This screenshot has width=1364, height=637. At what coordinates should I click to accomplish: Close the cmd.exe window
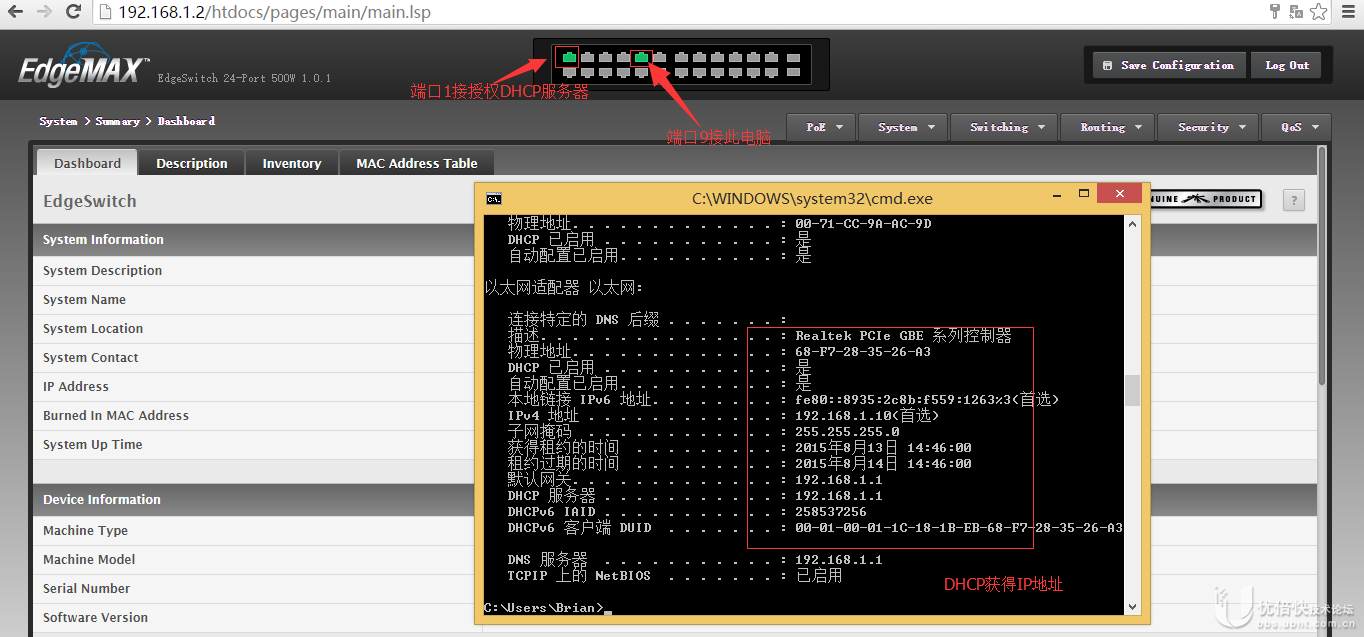pyautogui.click(x=1119, y=194)
